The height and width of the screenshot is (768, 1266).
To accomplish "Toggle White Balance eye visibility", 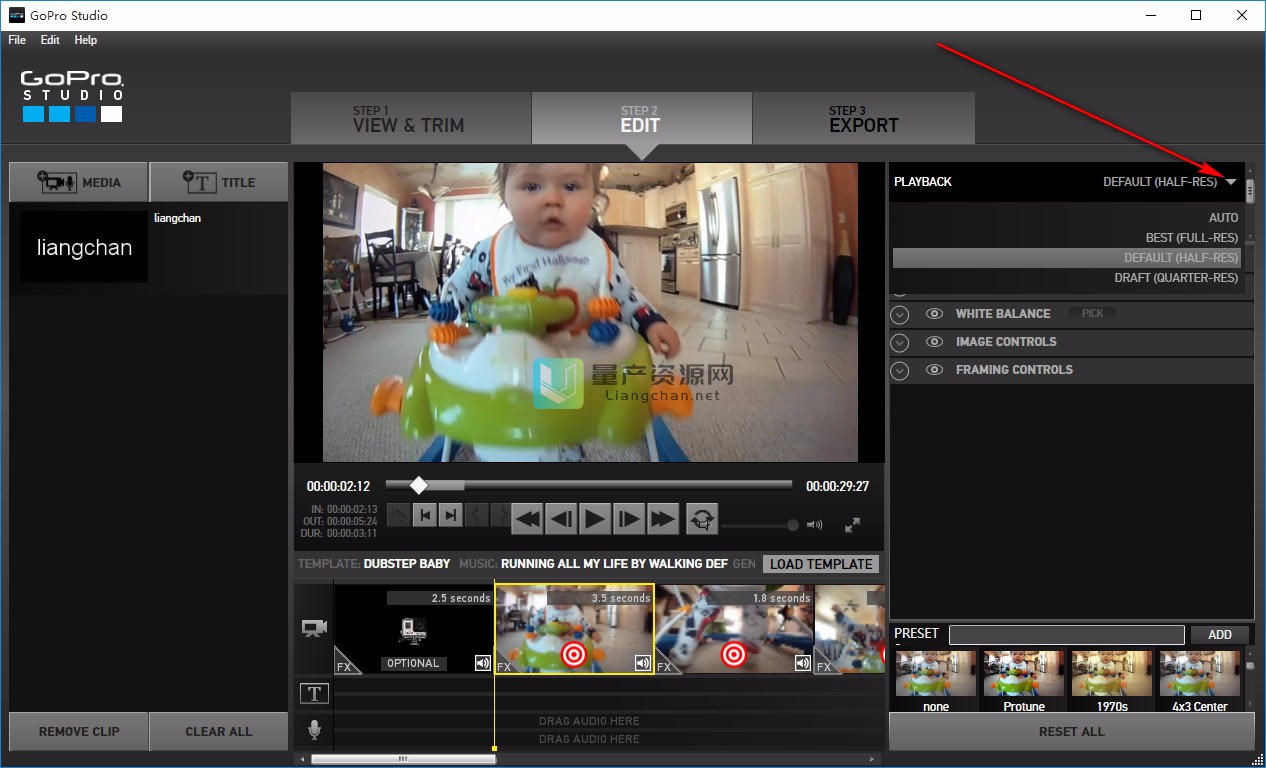I will (x=934, y=314).
